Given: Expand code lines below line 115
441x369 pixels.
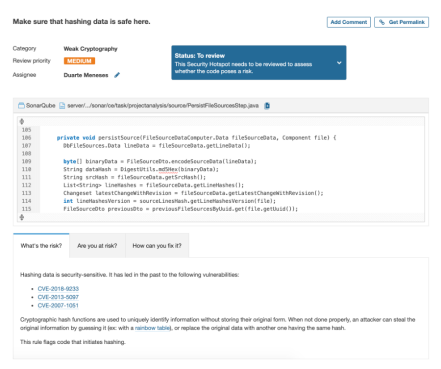Looking at the screenshot, I should coord(22,217).
